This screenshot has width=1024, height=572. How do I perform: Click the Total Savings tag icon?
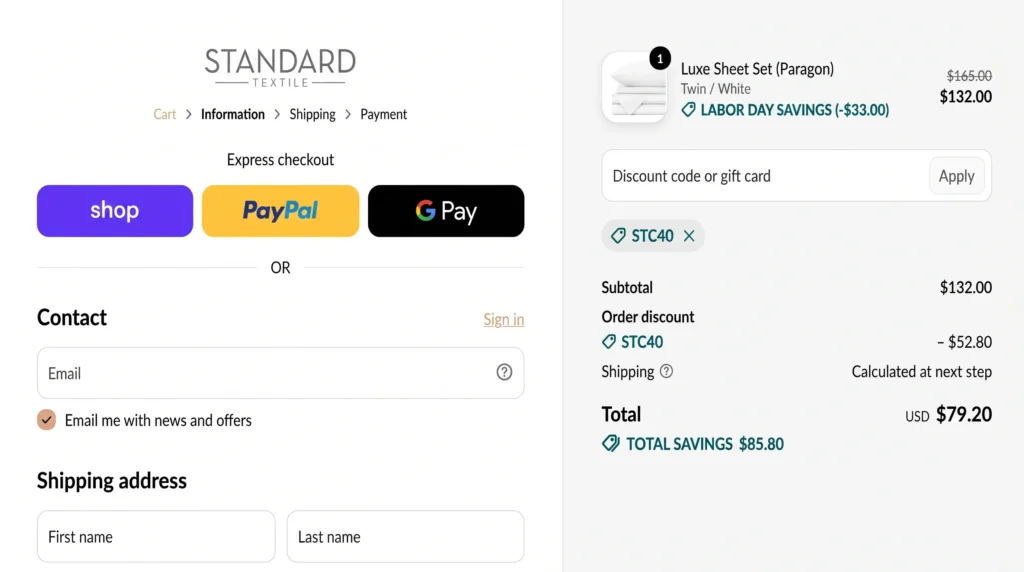[611, 444]
